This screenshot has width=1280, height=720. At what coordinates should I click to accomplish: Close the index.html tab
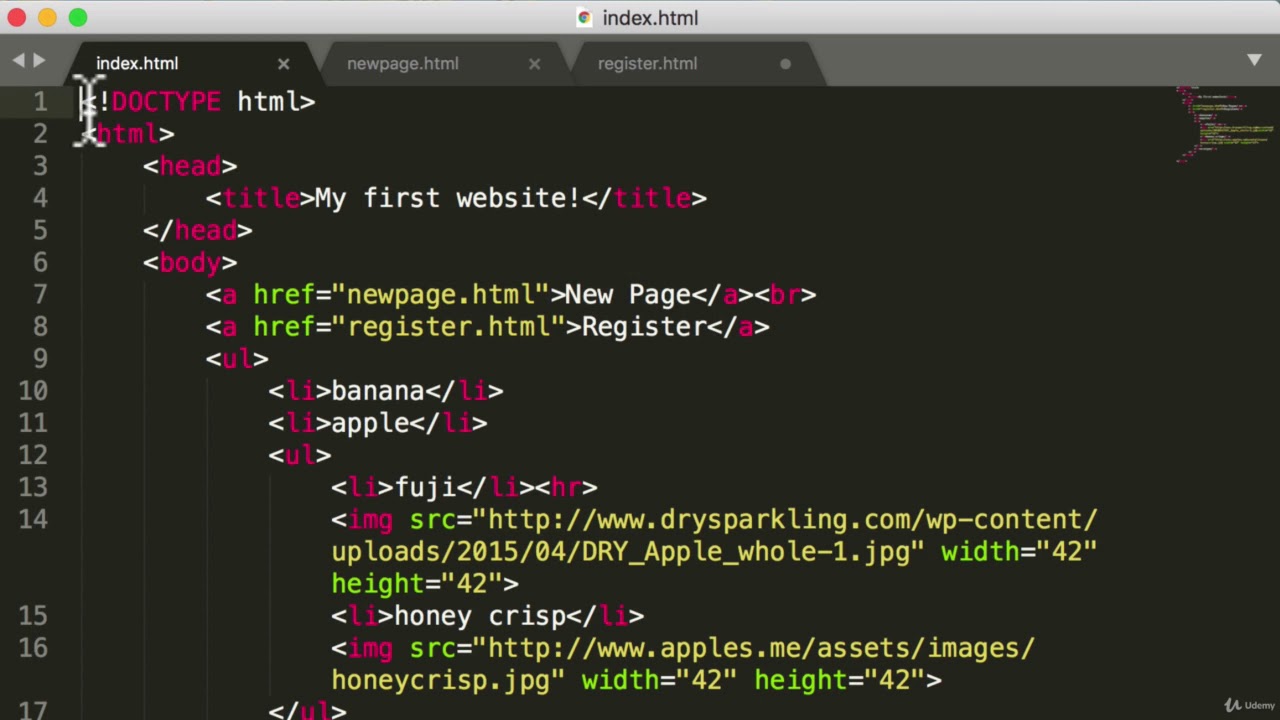pyautogui.click(x=283, y=63)
